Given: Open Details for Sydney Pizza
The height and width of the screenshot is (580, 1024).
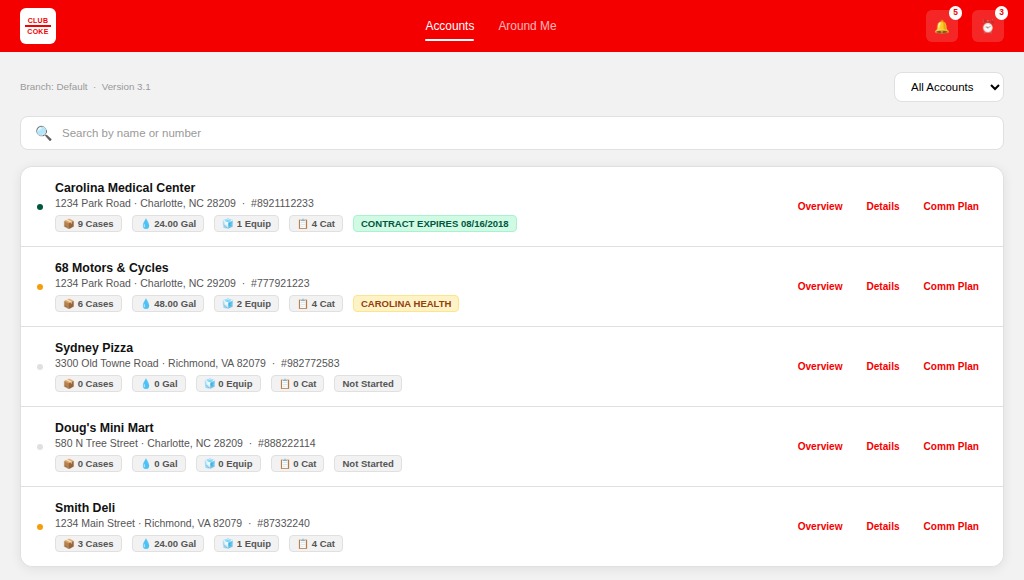Looking at the screenshot, I should (882, 366).
